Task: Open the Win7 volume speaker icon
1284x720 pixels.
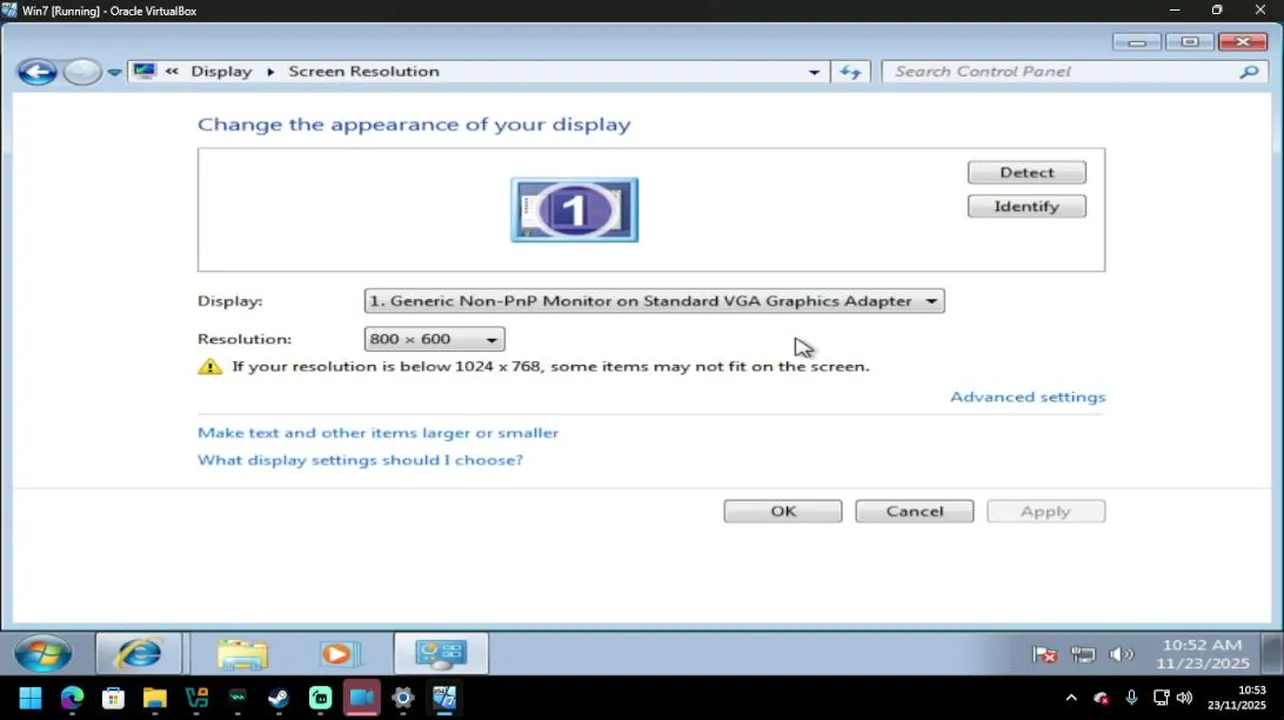Action: (1121, 655)
